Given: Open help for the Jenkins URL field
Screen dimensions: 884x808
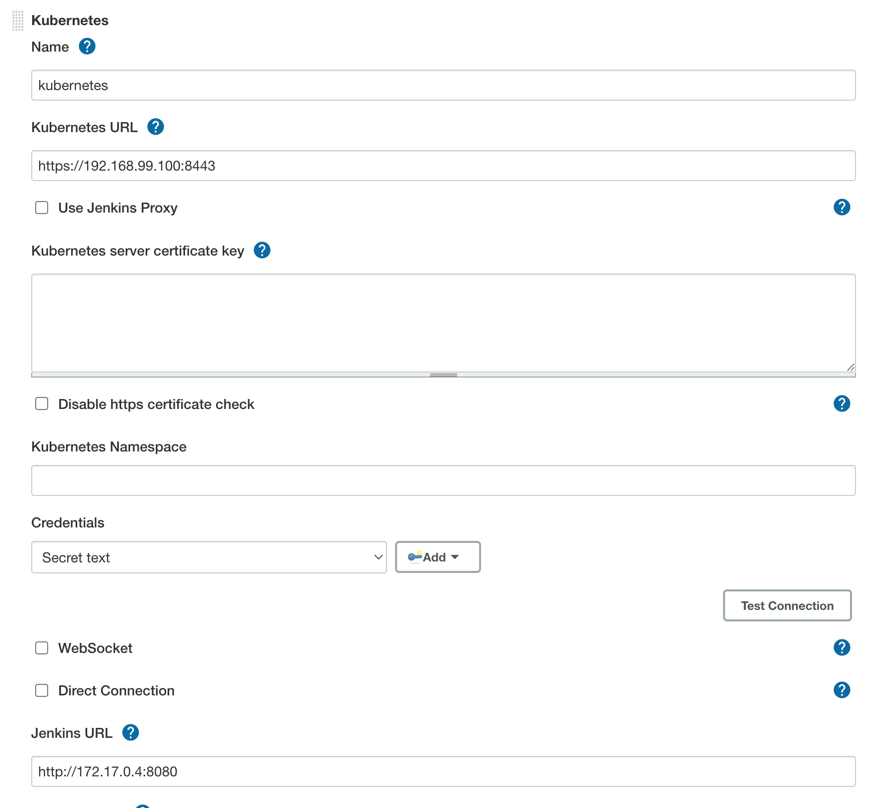Looking at the screenshot, I should coord(130,732).
